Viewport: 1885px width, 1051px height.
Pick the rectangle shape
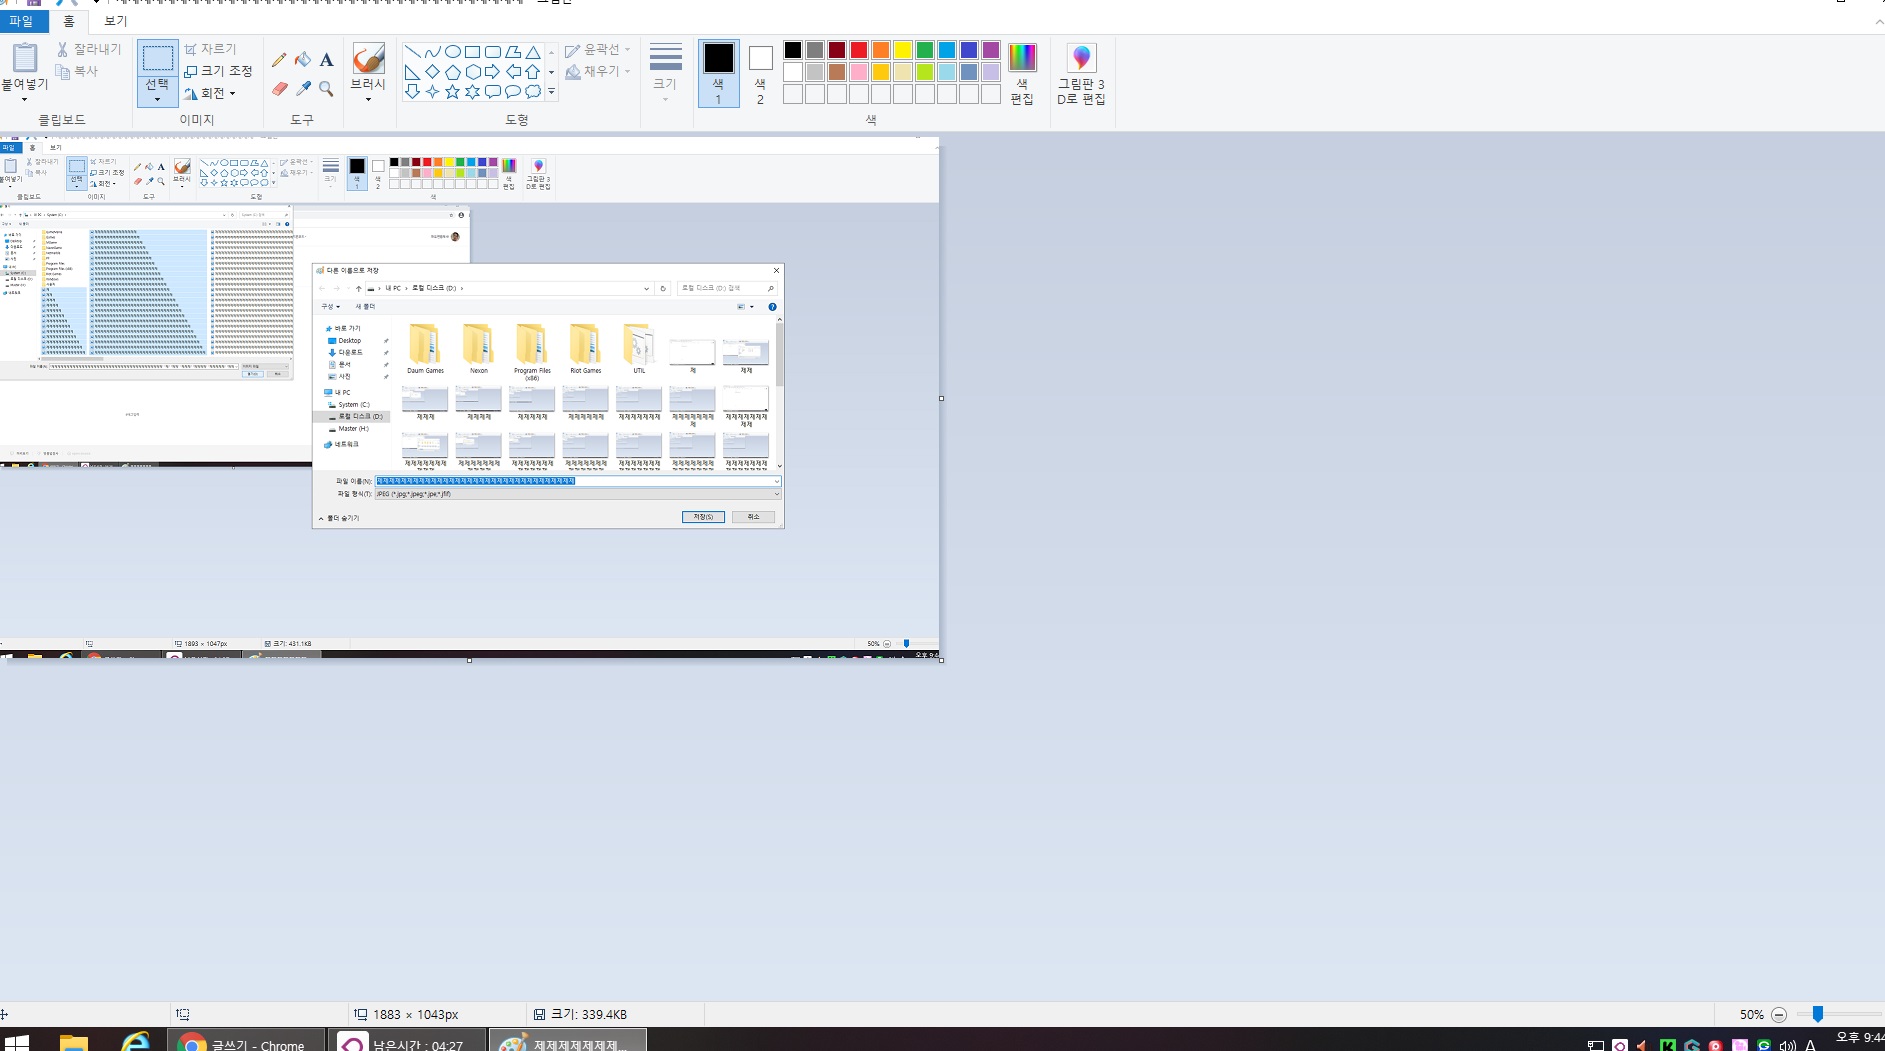coord(472,52)
